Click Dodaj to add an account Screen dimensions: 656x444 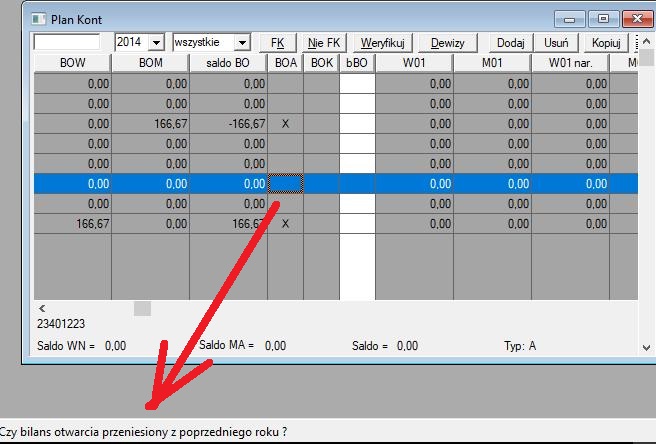click(x=510, y=43)
